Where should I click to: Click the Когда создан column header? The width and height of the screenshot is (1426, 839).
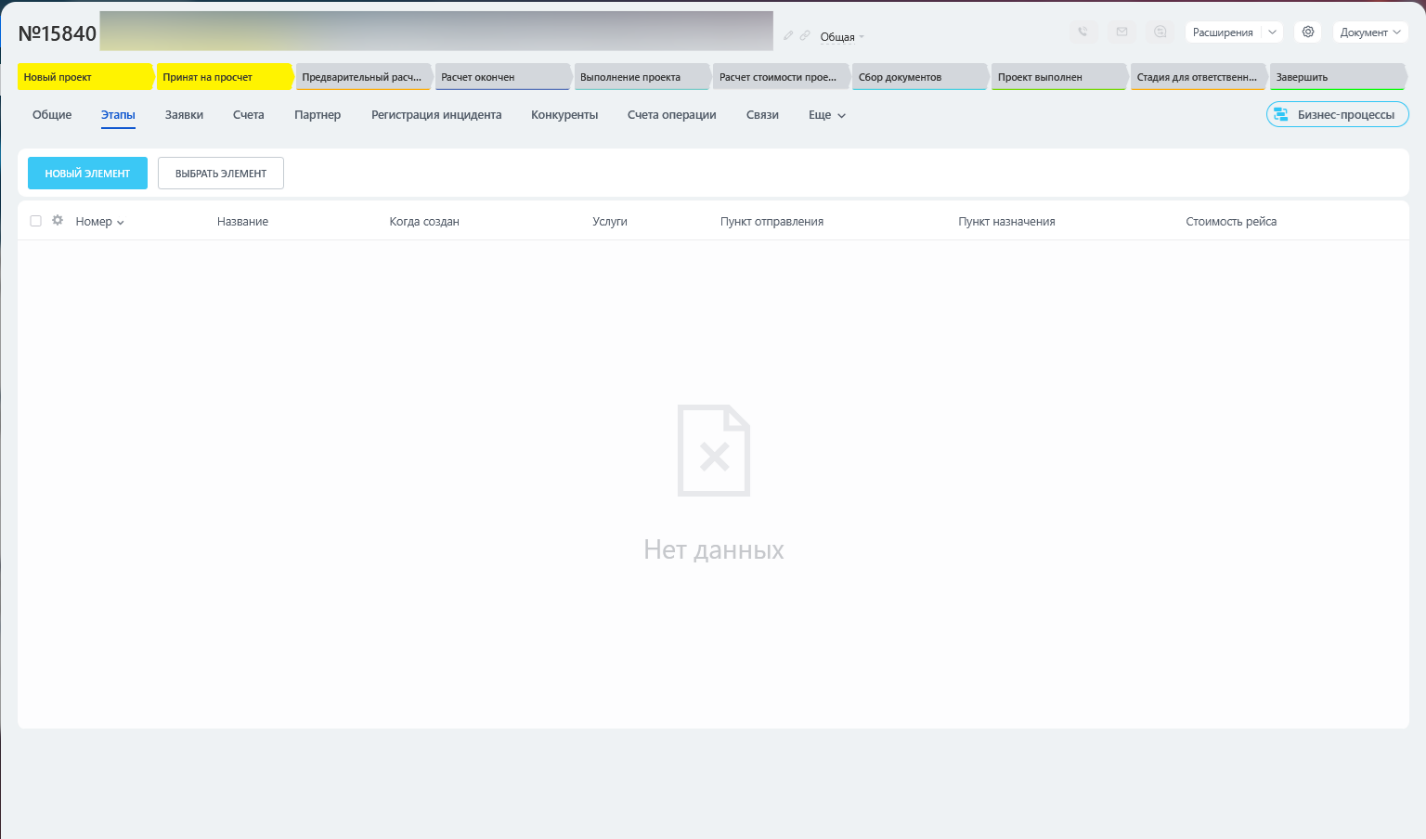pos(425,222)
